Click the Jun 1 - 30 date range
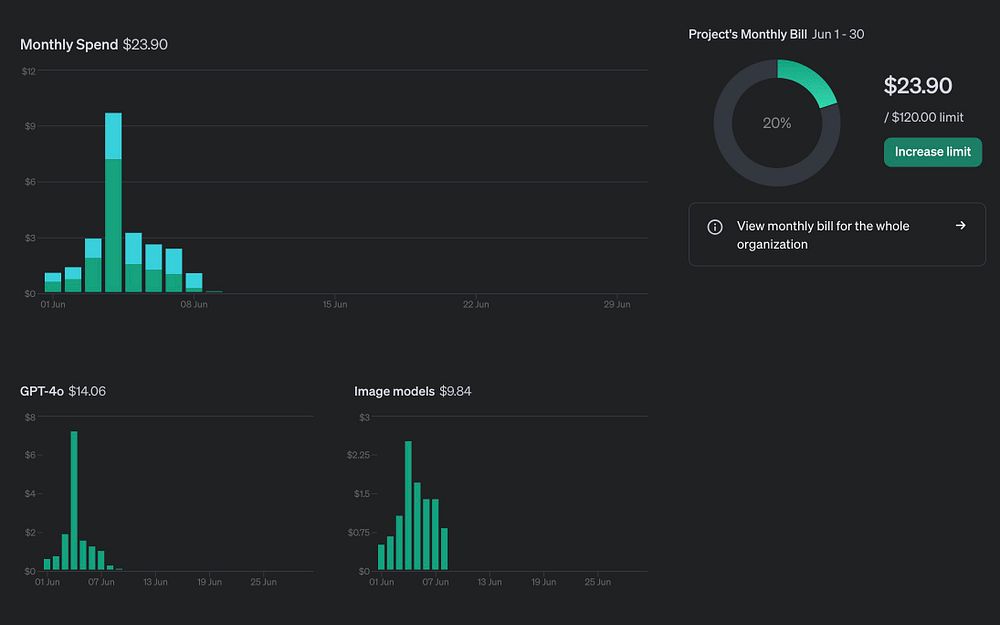The height and width of the screenshot is (625, 1000). pos(838,34)
